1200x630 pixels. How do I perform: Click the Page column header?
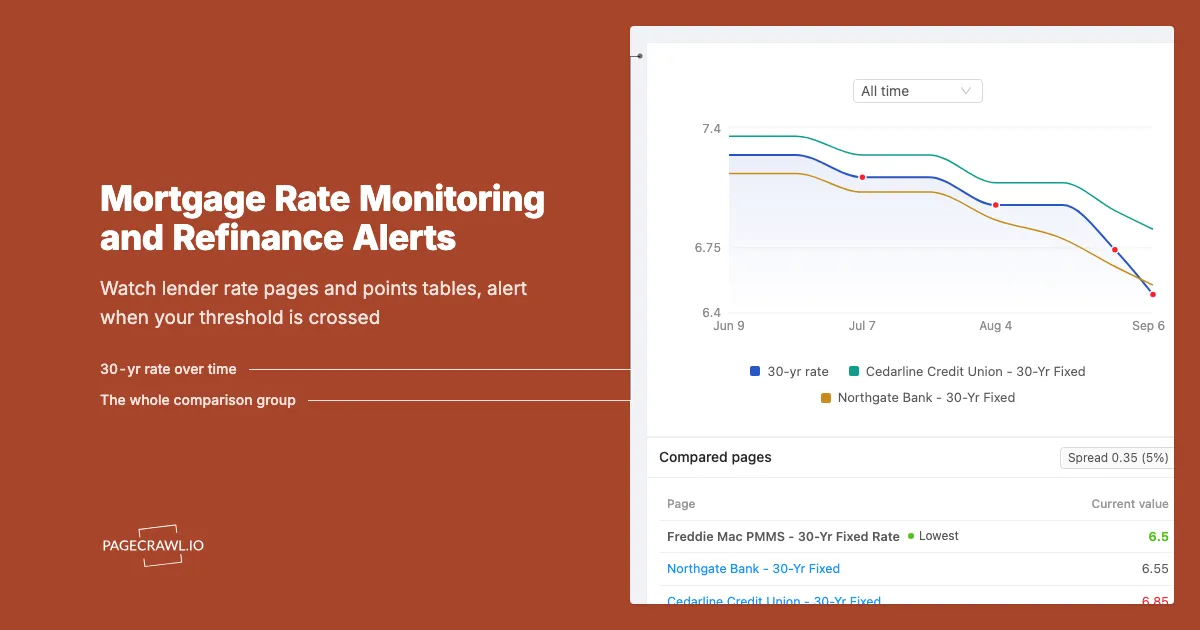coord(681,504)
